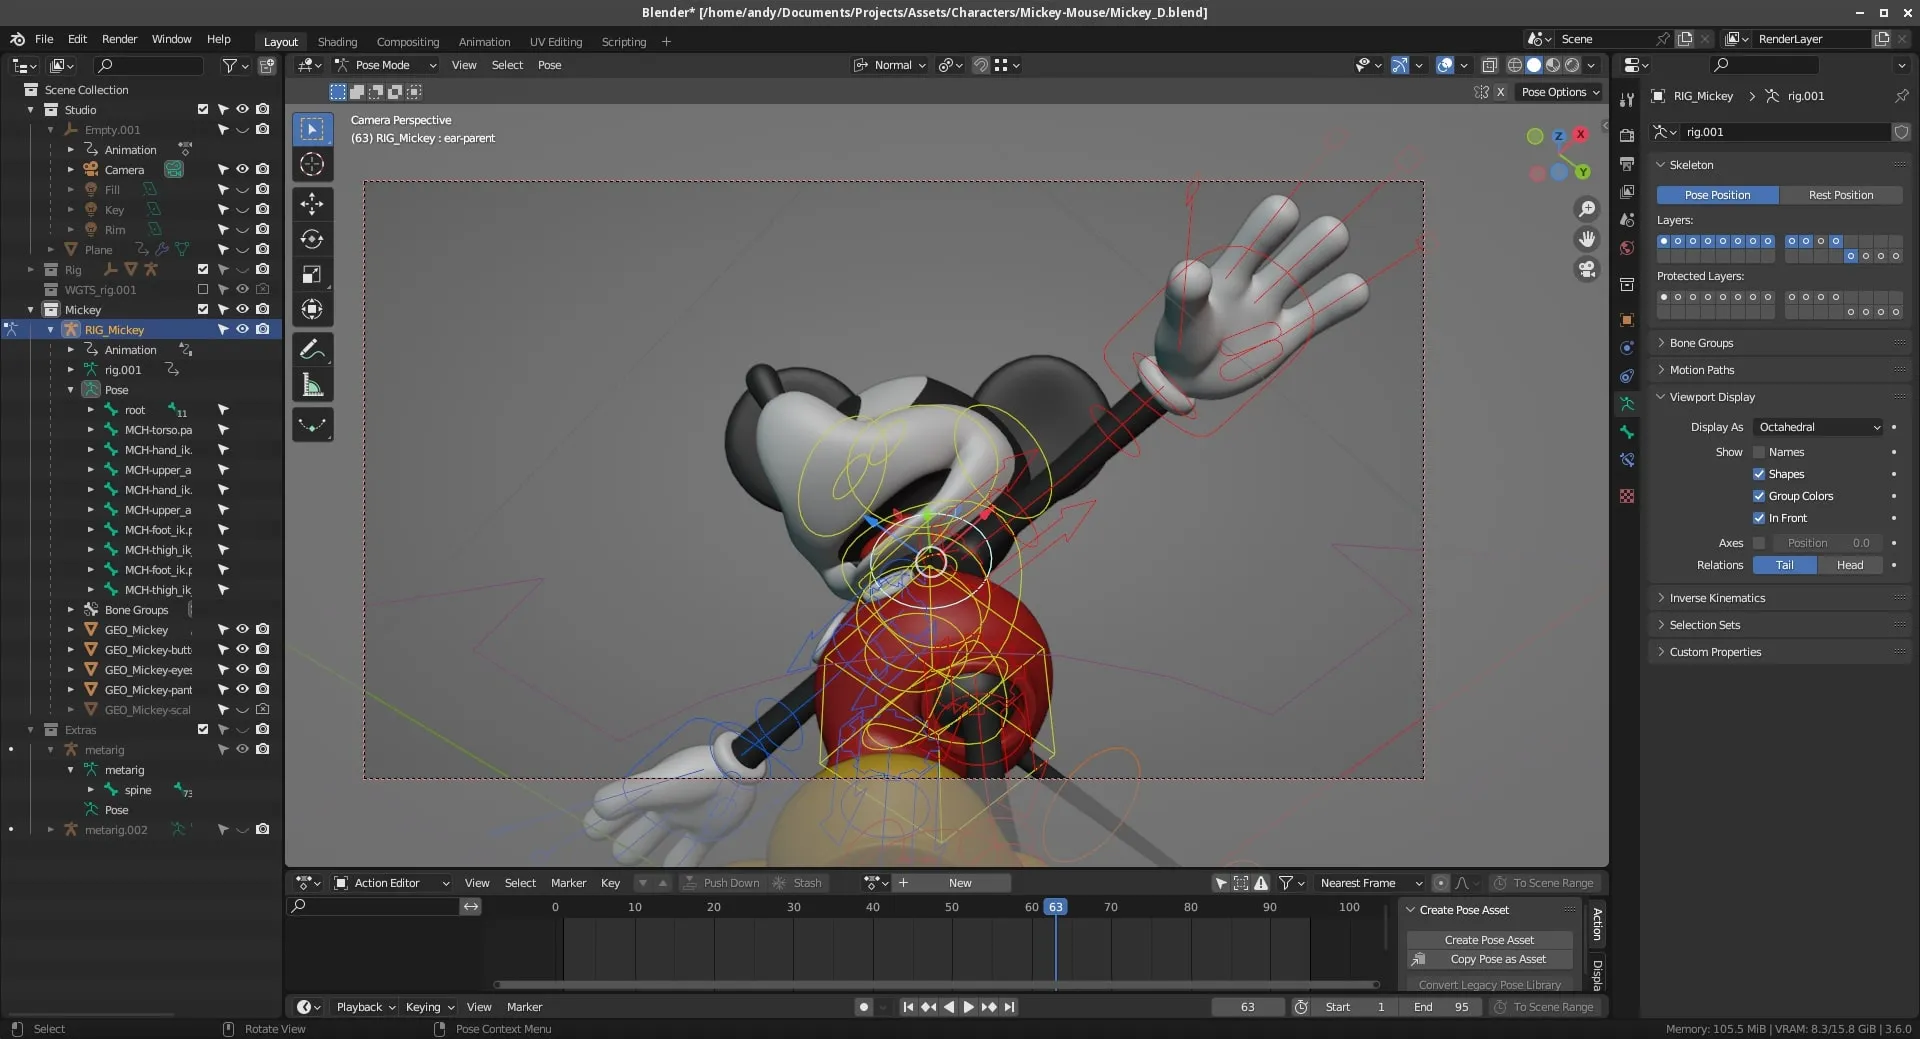Viewport: 1920px width, 1039px height.
Task: Select the Annotate tool
Action: coord(312,349)
